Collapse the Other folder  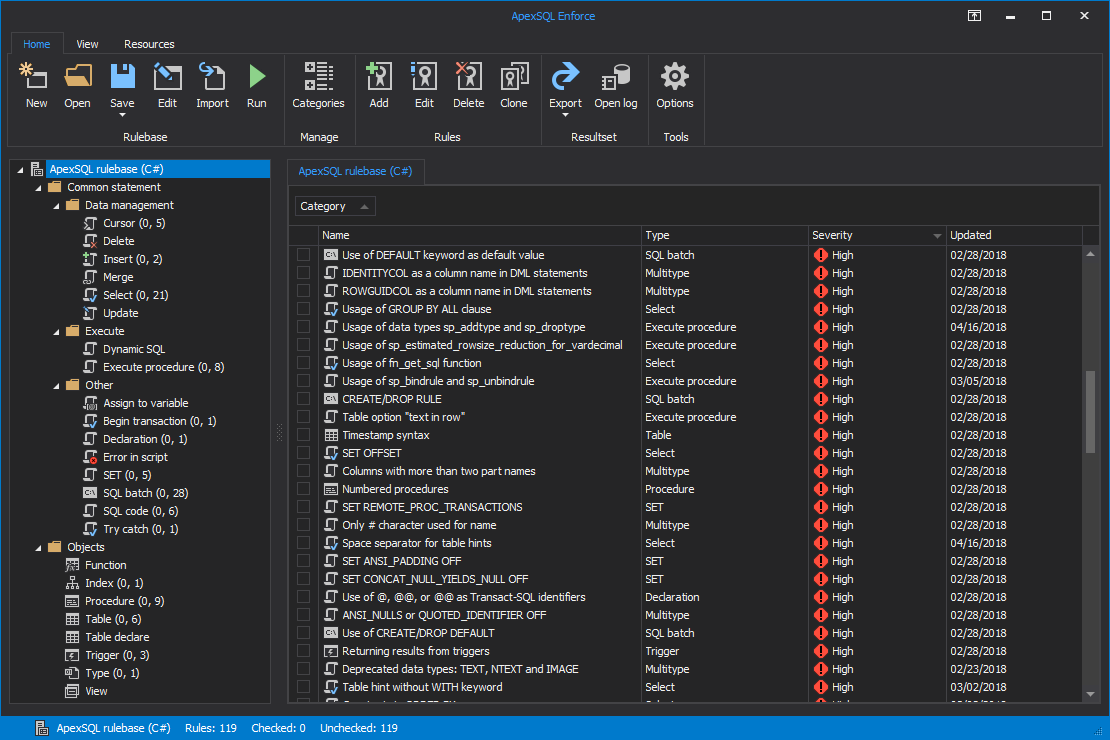pos(57,386)
